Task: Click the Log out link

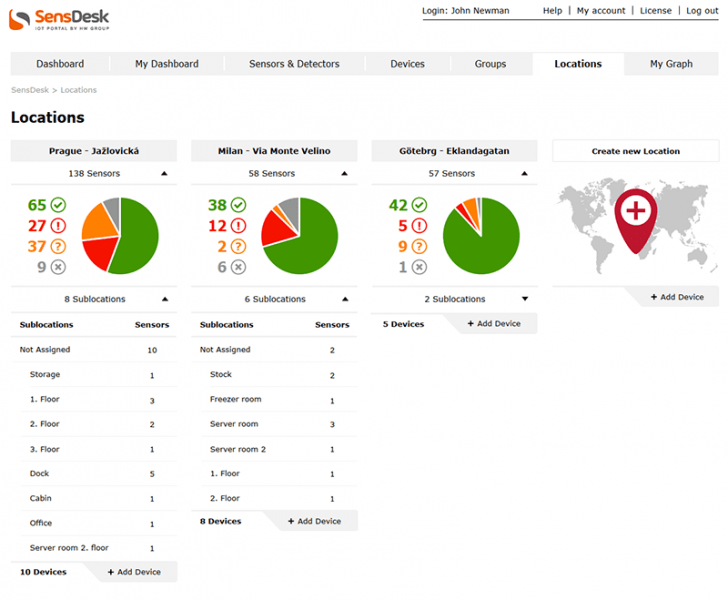Action: 702,11
